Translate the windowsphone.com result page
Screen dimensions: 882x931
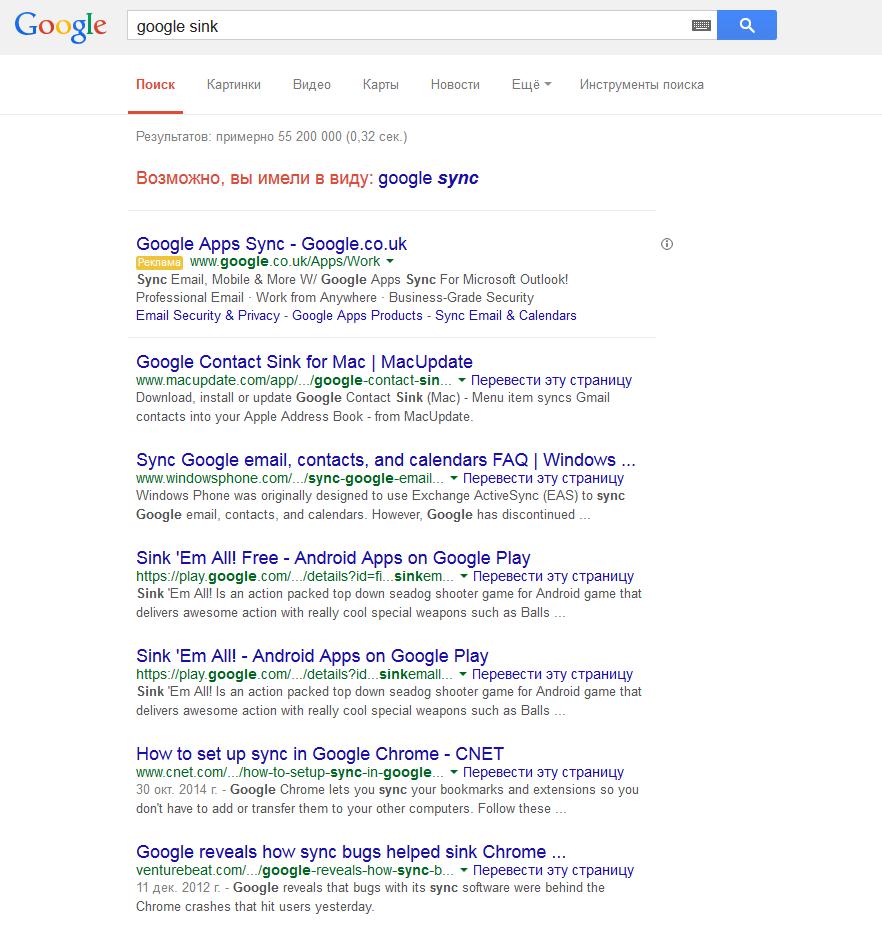point(543,478)
